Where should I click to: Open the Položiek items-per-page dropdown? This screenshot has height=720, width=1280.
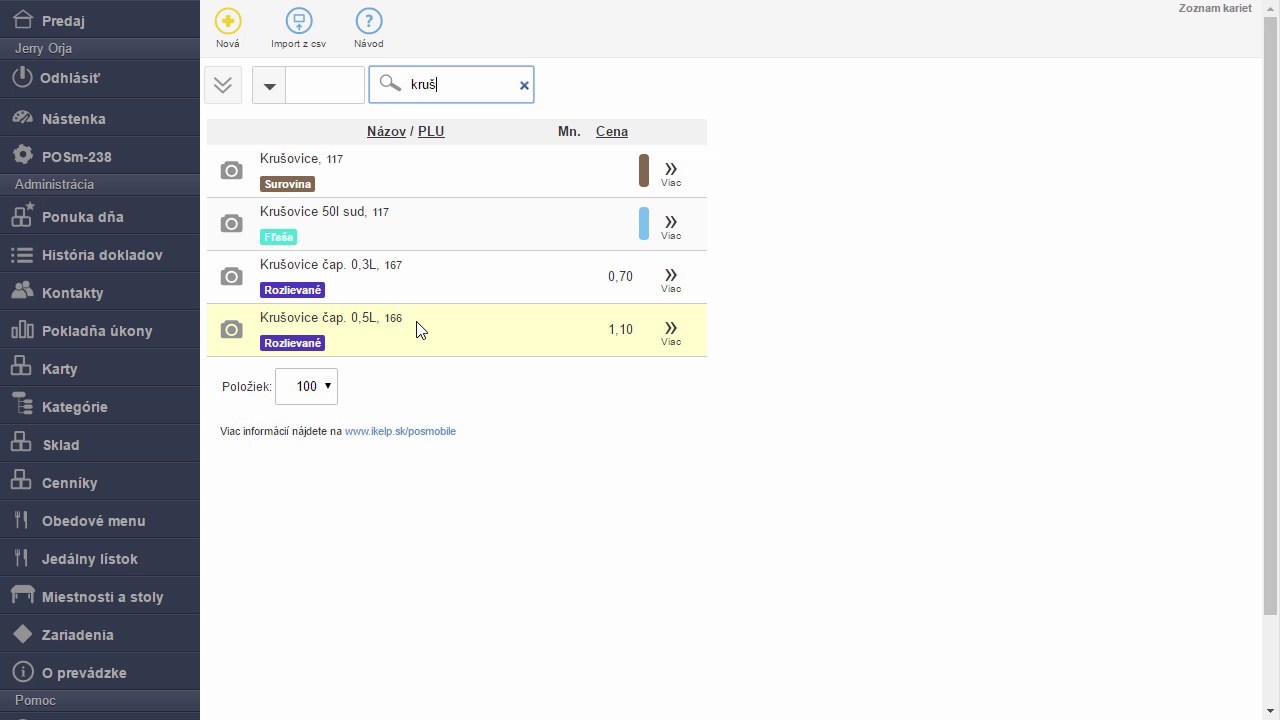click(x=306, y=387)
